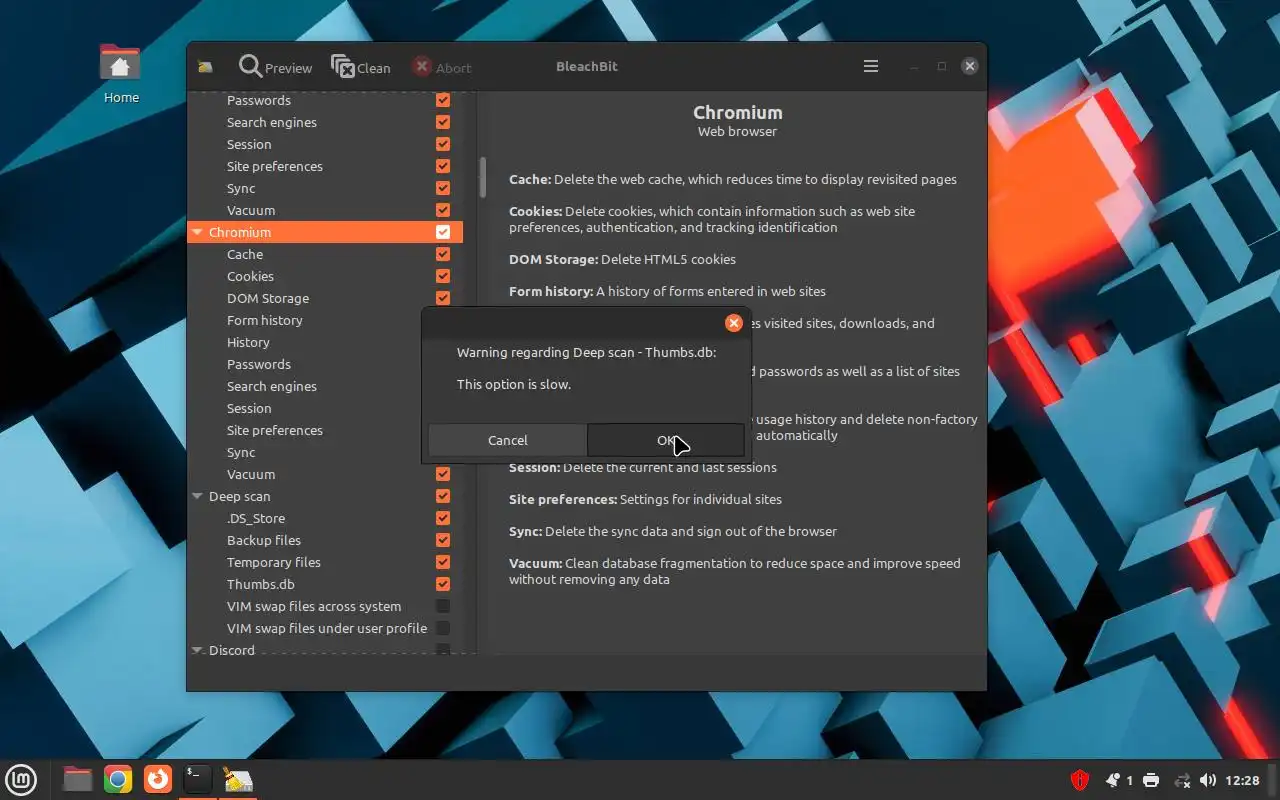Screen dimensions: 1280x800
Task: Collapse the Deep scan tree group
Action: click(197, 496)
